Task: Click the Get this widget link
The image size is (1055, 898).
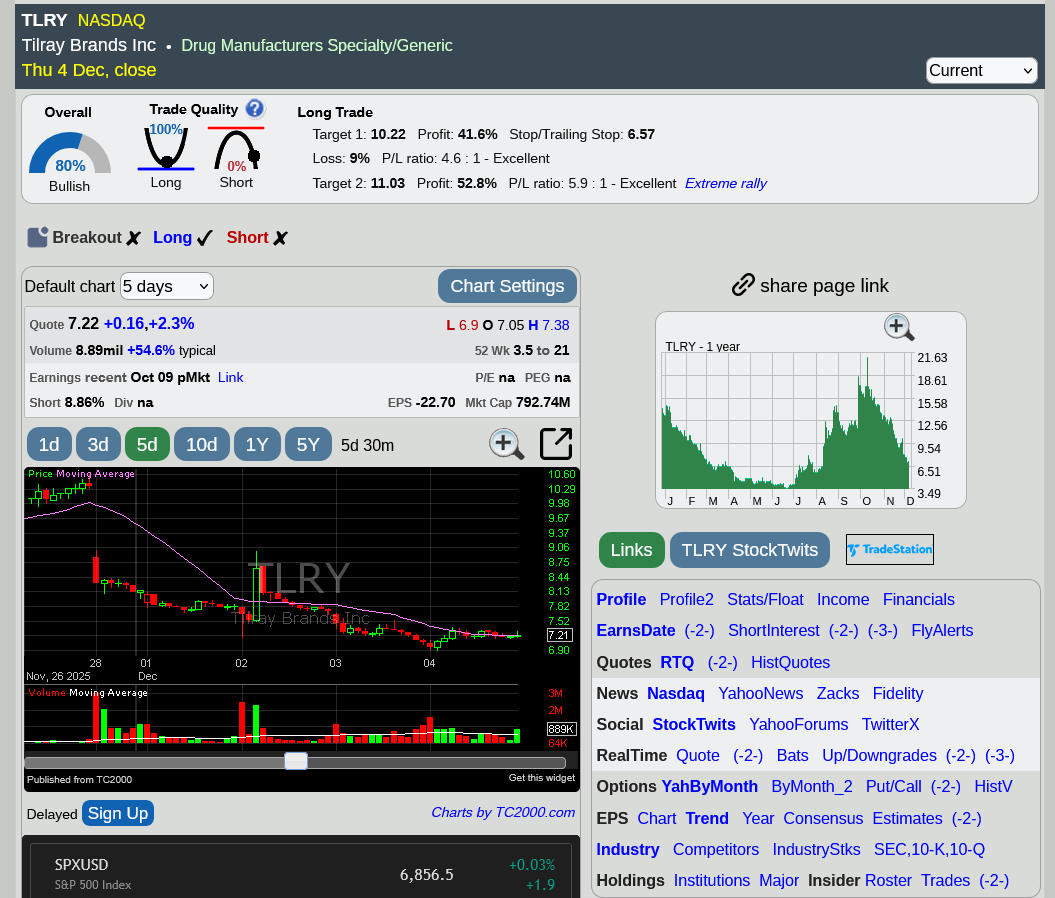Action: tap(542, 778)
